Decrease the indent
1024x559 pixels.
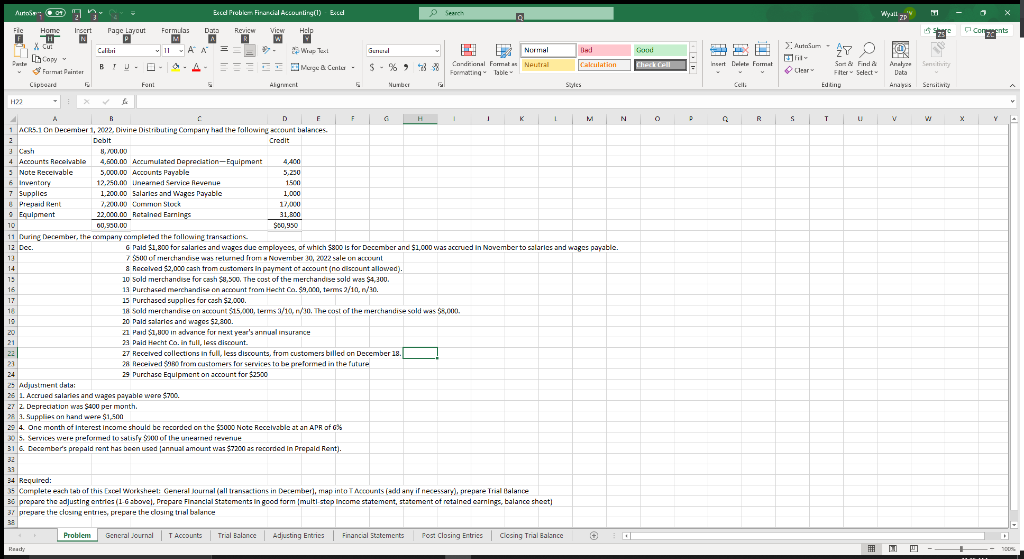[x=266, y=67]
